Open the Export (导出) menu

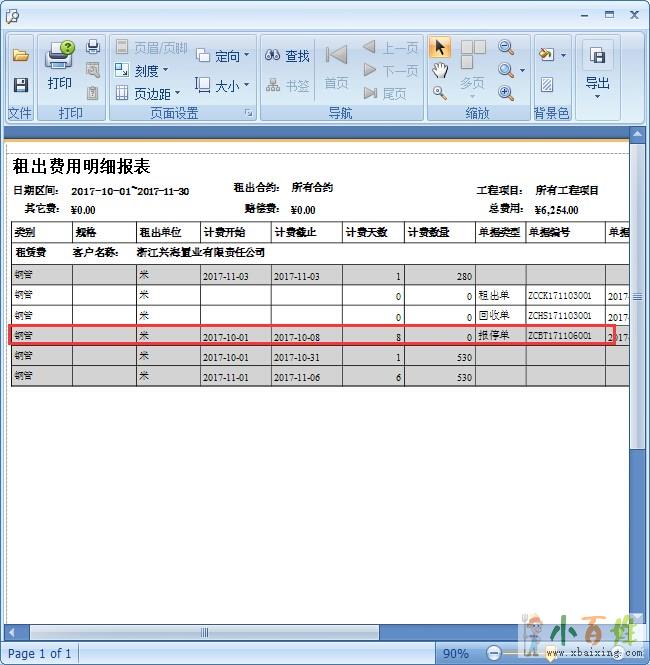tap(597, 70)
